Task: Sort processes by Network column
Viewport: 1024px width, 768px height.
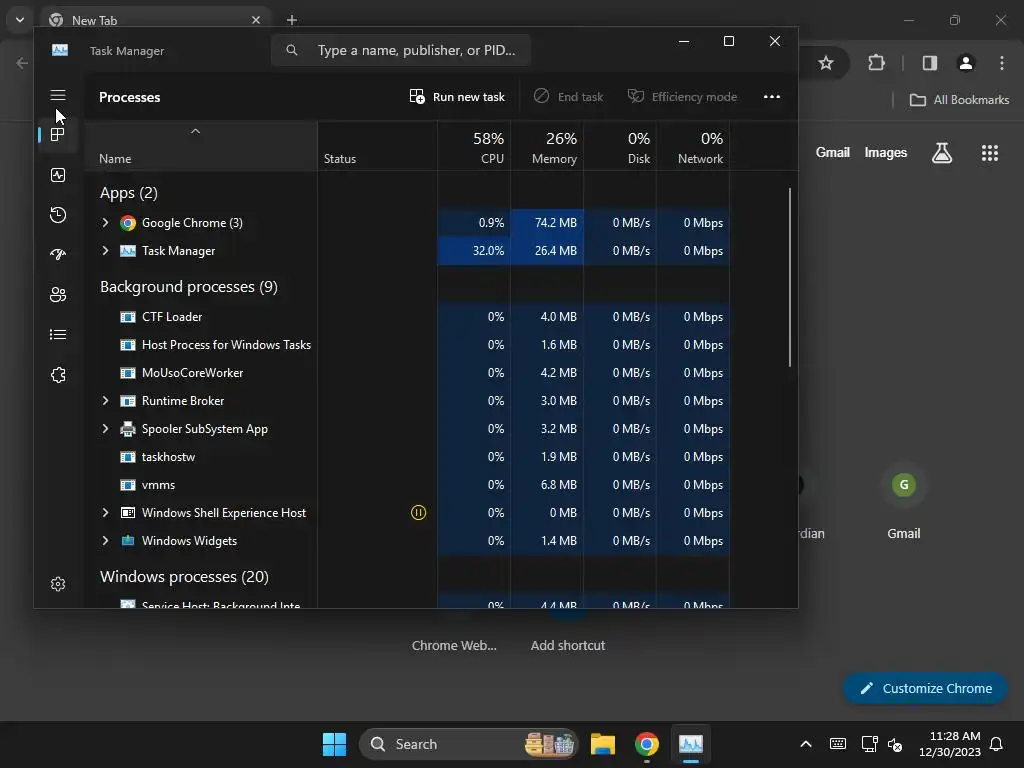Action: [x=694, y=147]
